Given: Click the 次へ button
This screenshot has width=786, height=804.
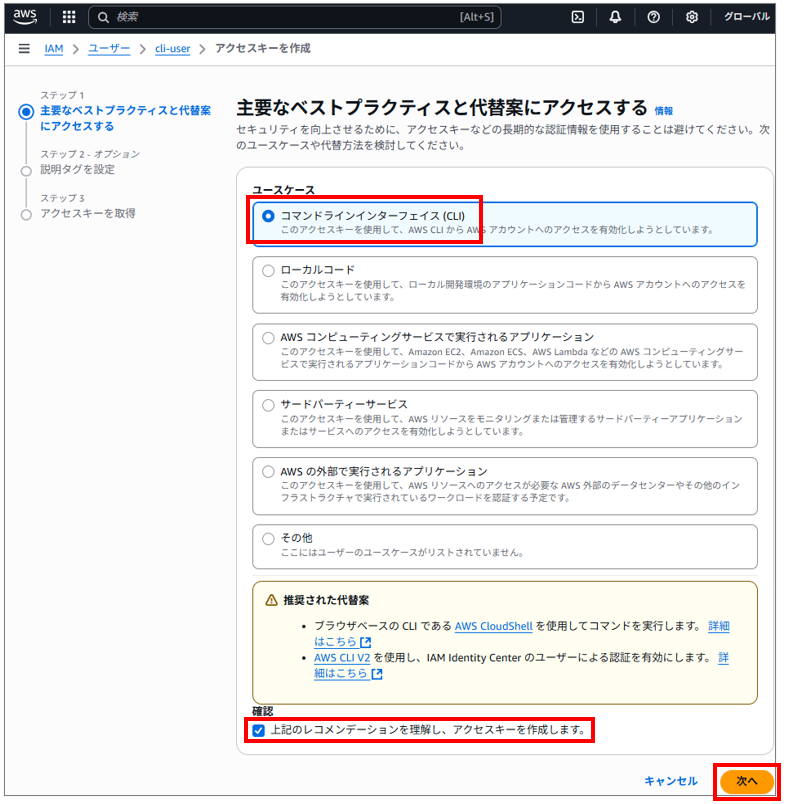Looking at the screenshot, I should click(747, 781).
